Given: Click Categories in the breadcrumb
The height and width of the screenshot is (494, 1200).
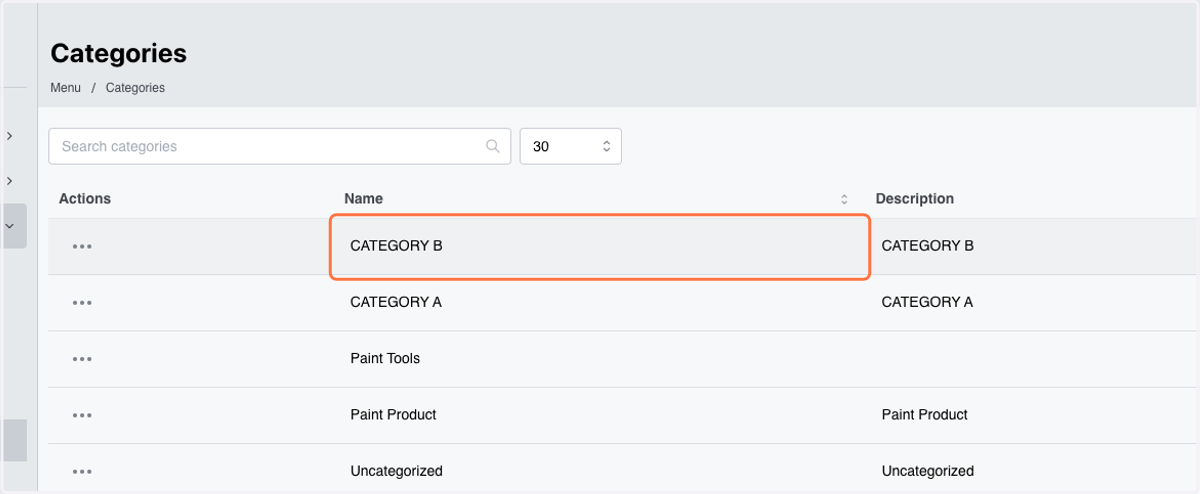Looking at the screenshot, I should tap(135, 88).
